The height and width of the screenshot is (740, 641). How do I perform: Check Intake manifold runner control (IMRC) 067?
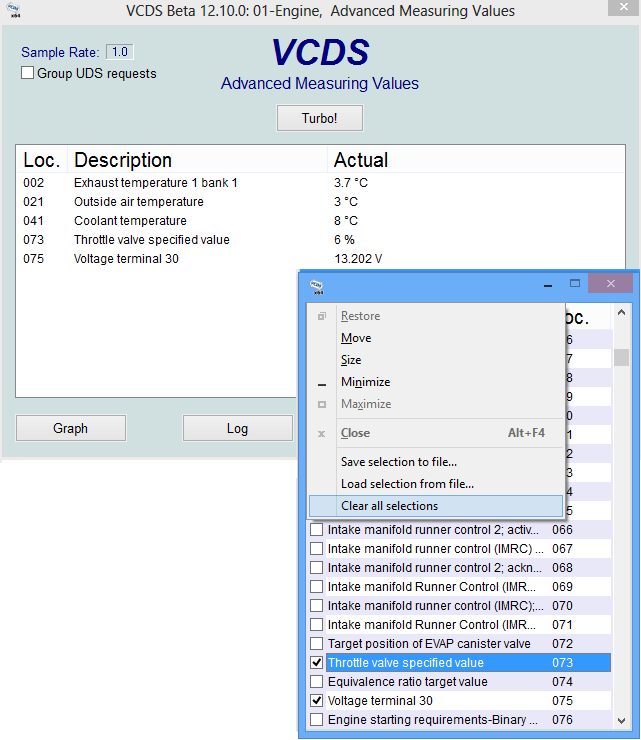coord(317,548)
